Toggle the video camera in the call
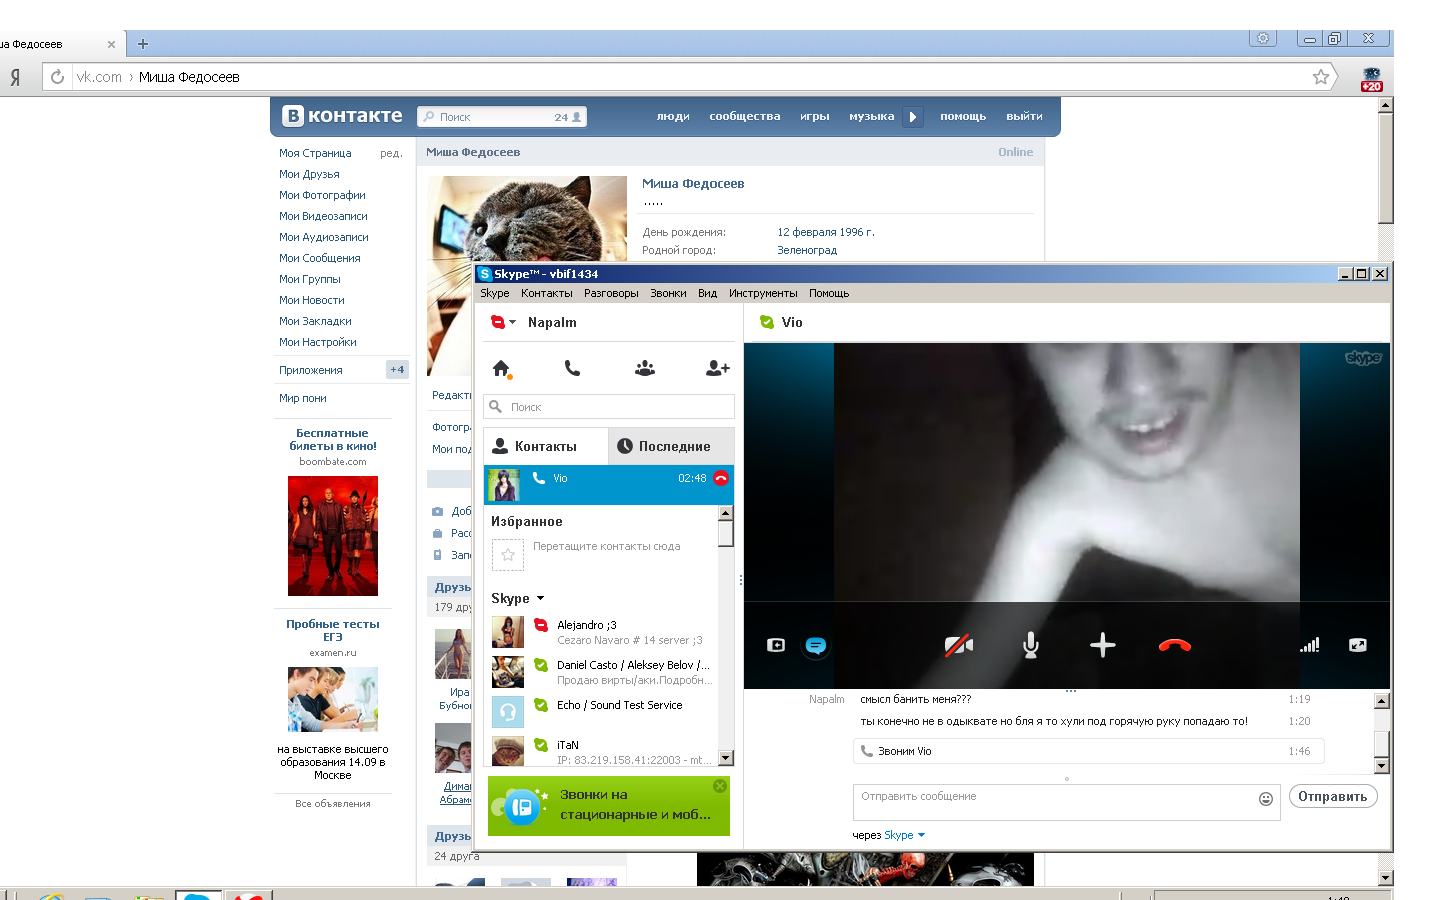 959,645
